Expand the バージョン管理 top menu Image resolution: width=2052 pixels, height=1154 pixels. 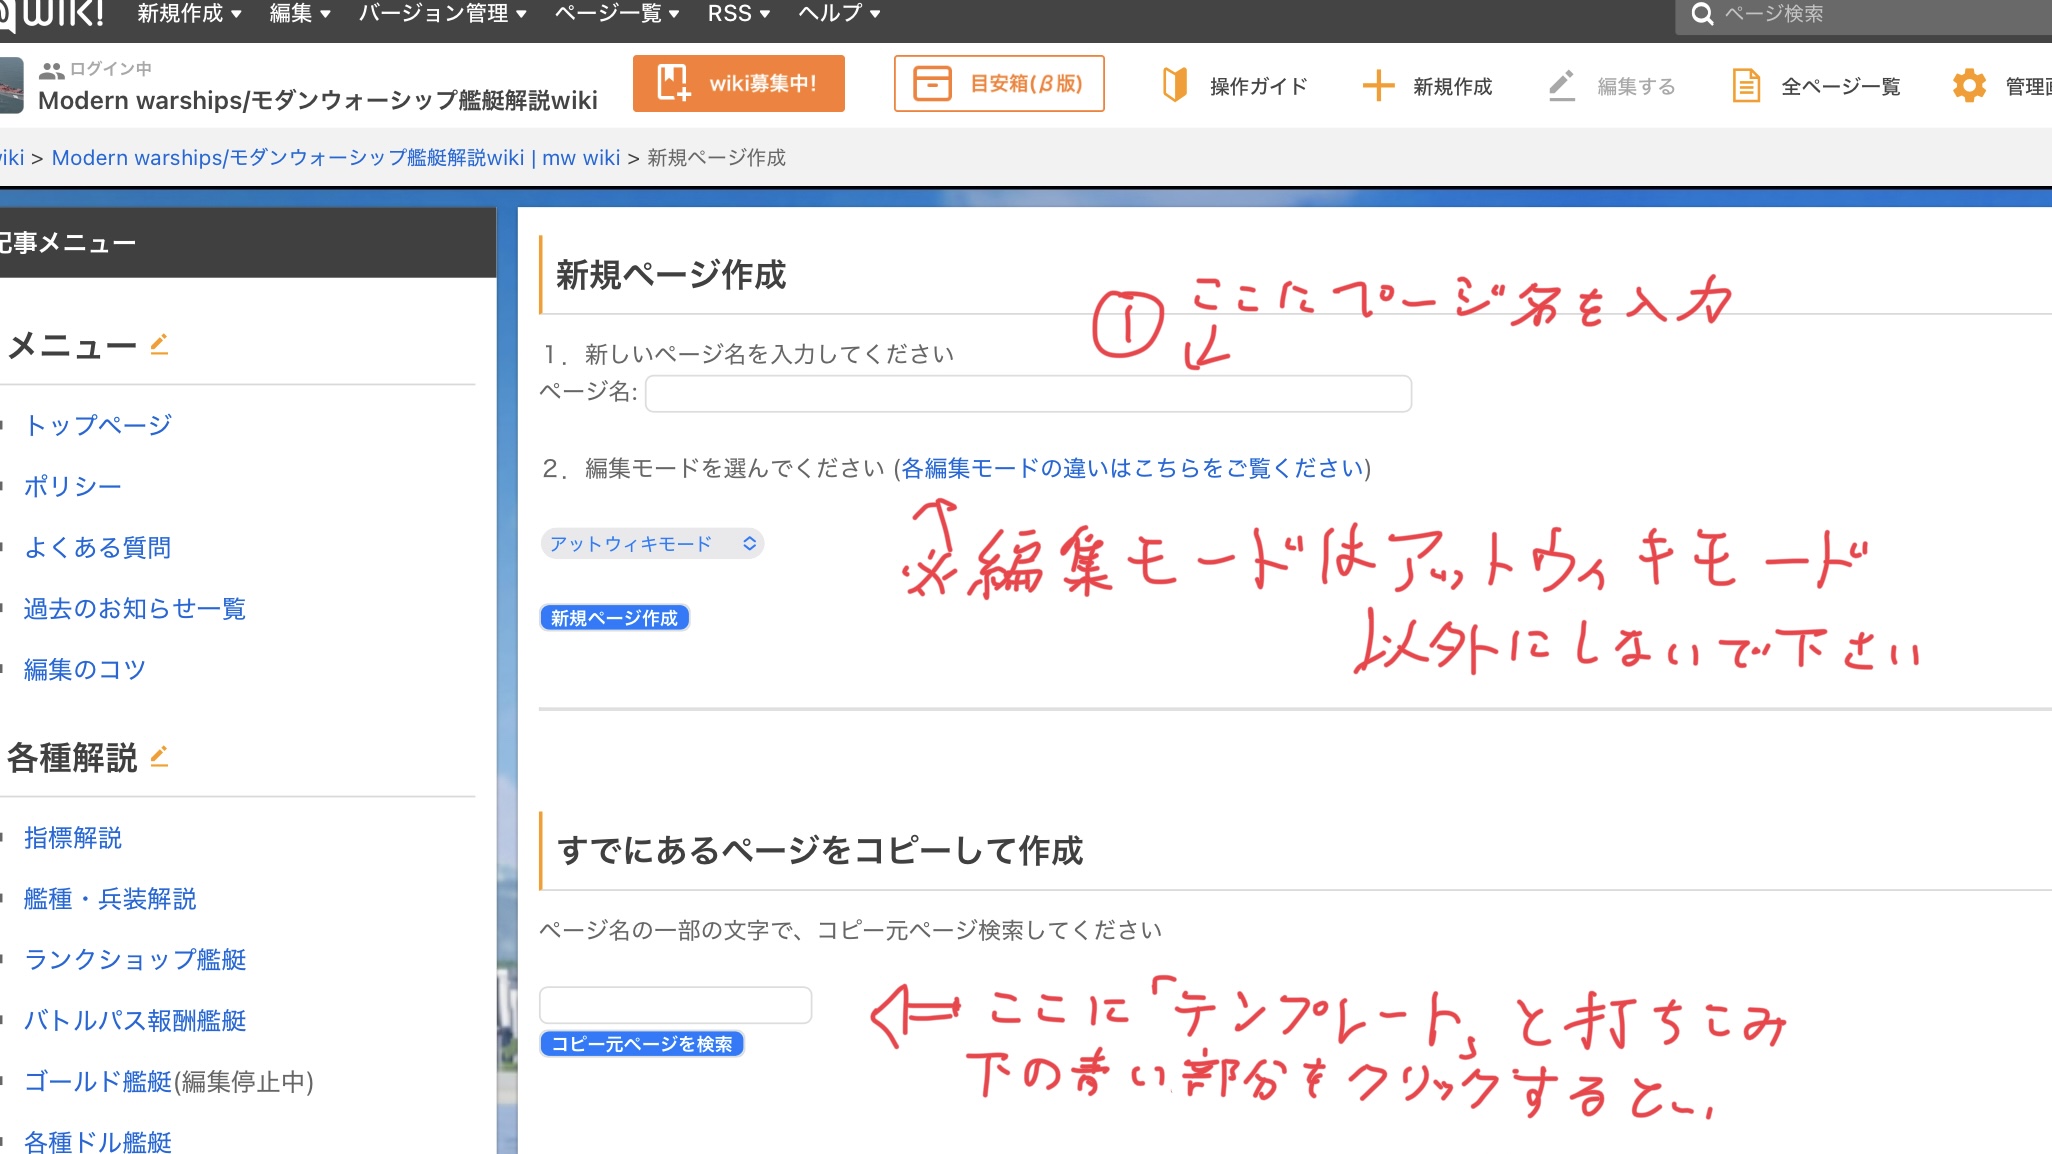(x=442, y=14)
